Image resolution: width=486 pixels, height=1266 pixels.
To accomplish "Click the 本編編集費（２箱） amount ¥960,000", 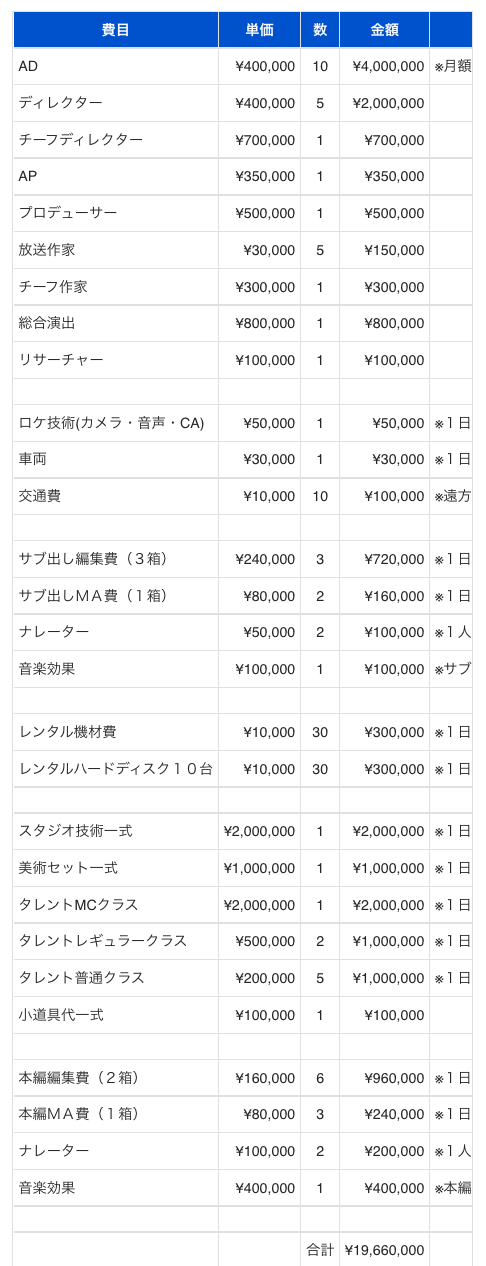I will (385, 1078).
